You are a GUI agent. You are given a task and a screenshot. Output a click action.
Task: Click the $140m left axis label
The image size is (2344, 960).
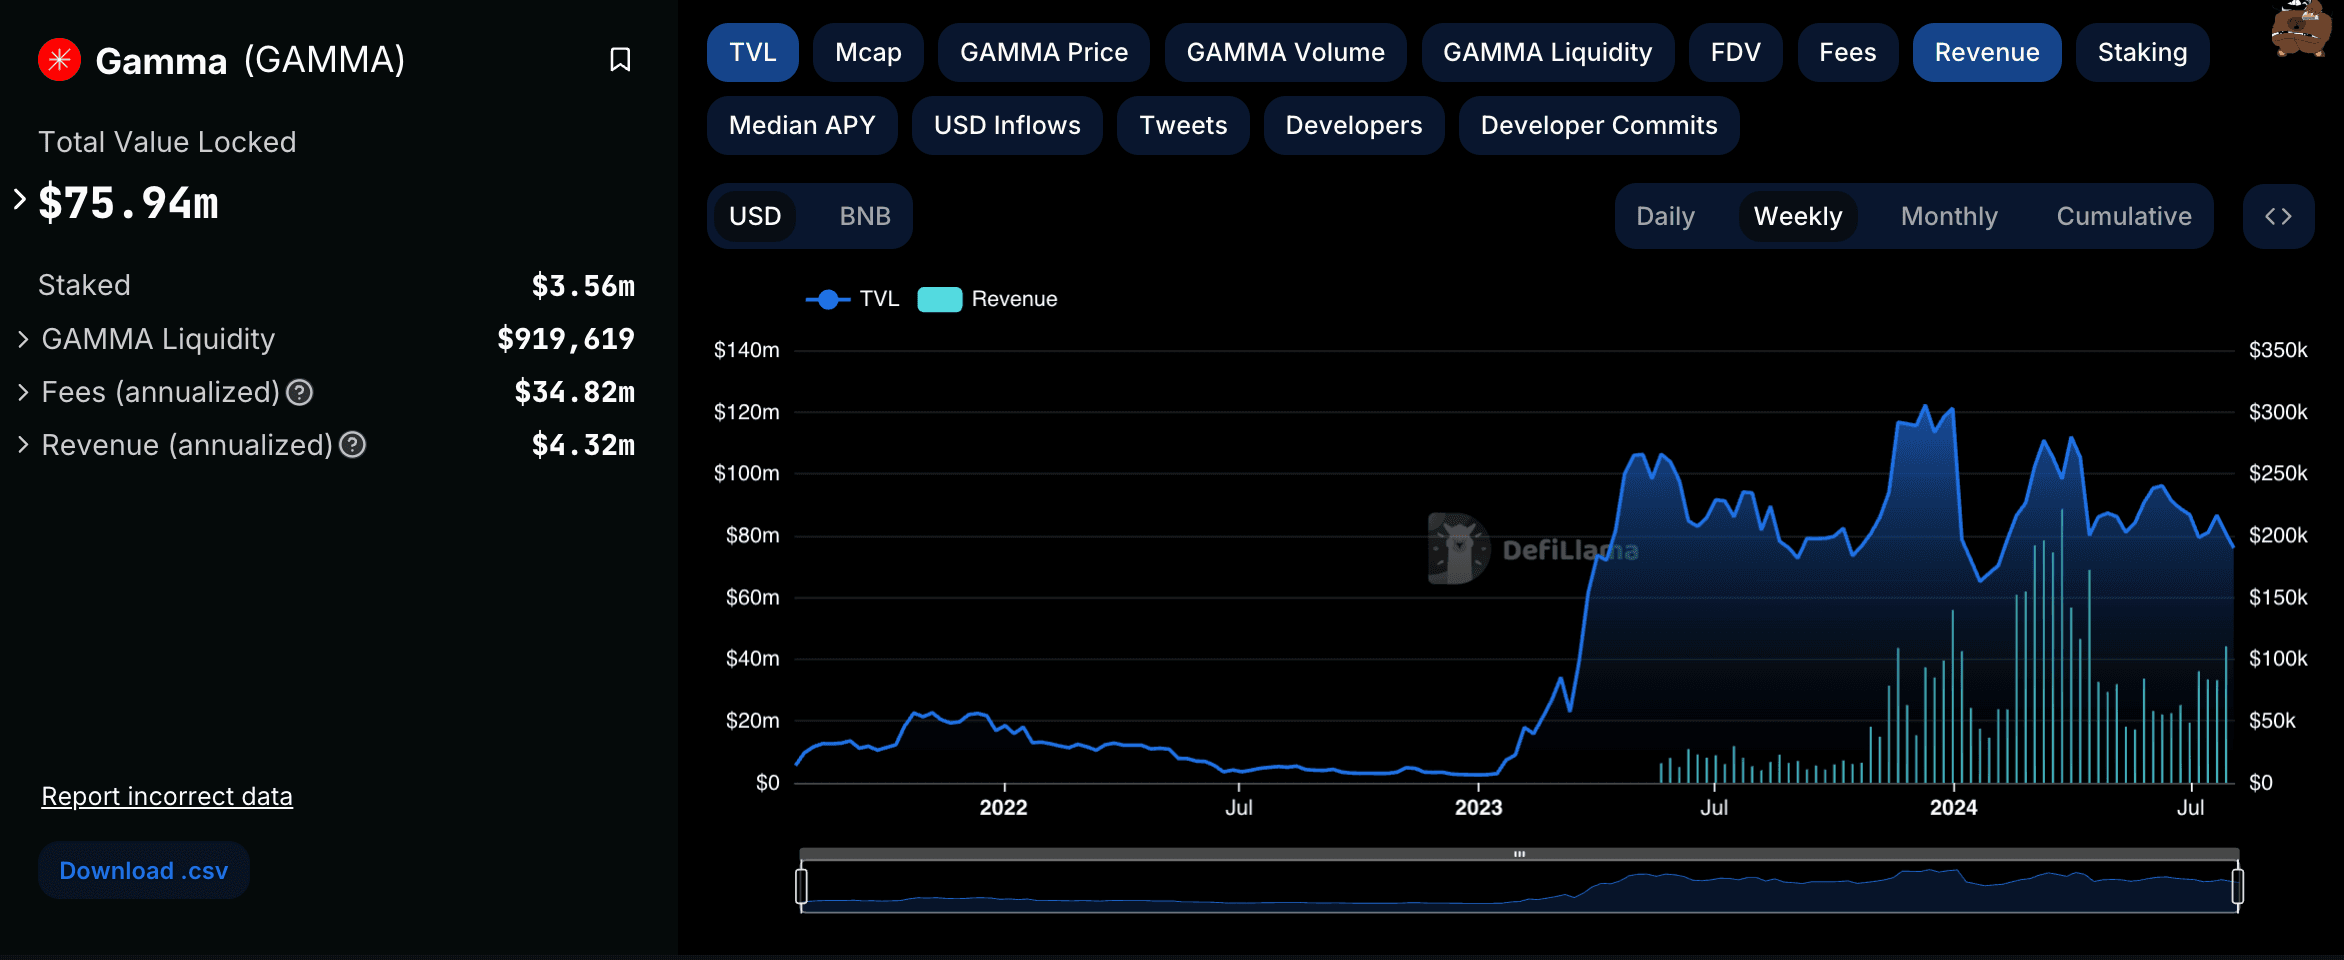[746, 350]
